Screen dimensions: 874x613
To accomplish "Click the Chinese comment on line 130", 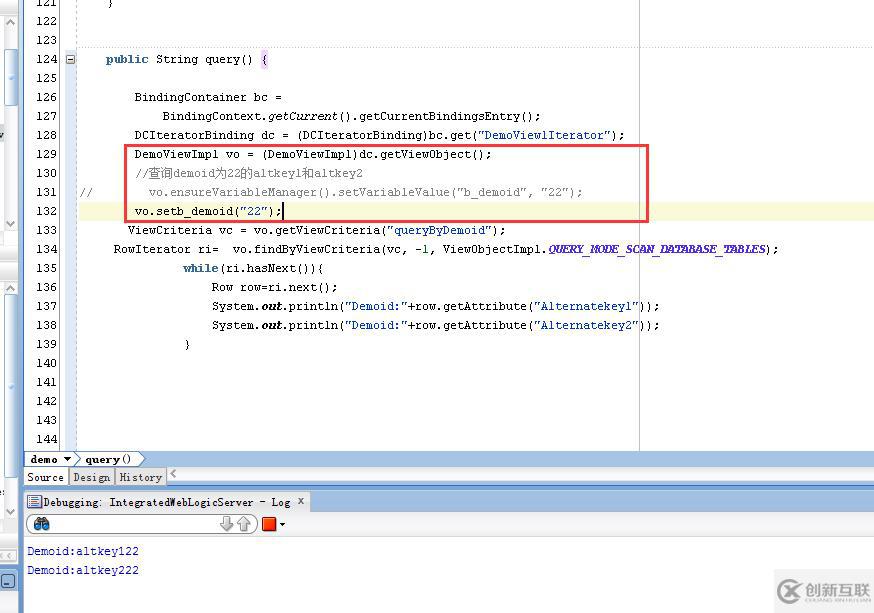I will click(x=249, y=173).
